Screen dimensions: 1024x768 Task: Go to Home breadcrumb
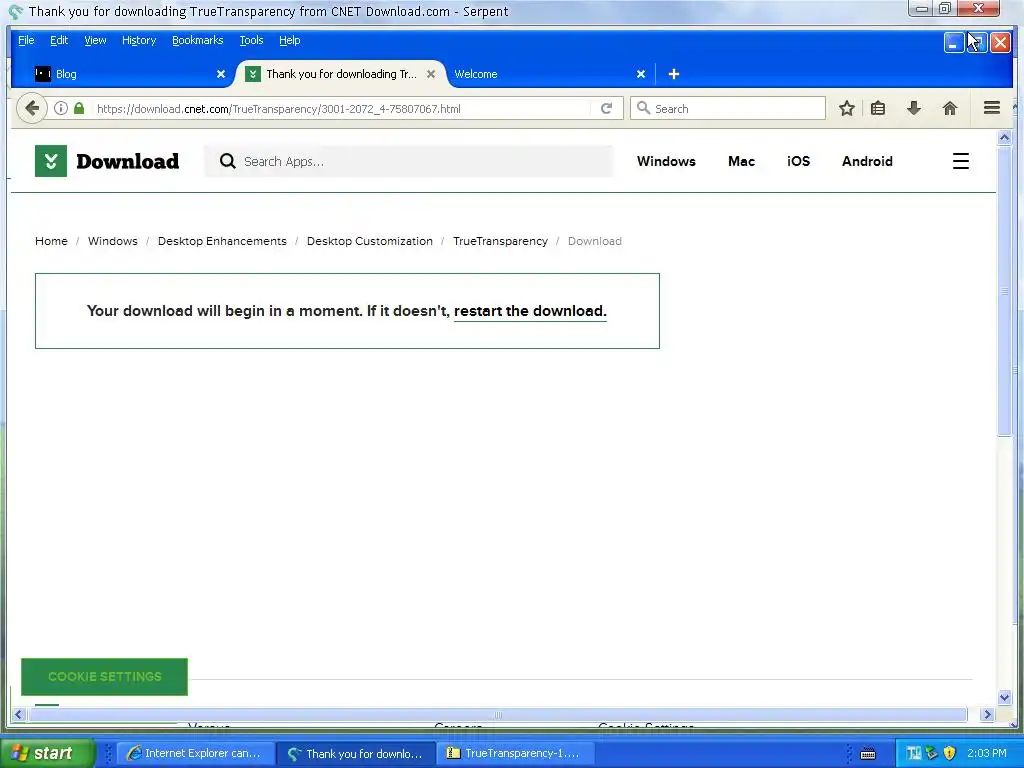click(51, 241)
